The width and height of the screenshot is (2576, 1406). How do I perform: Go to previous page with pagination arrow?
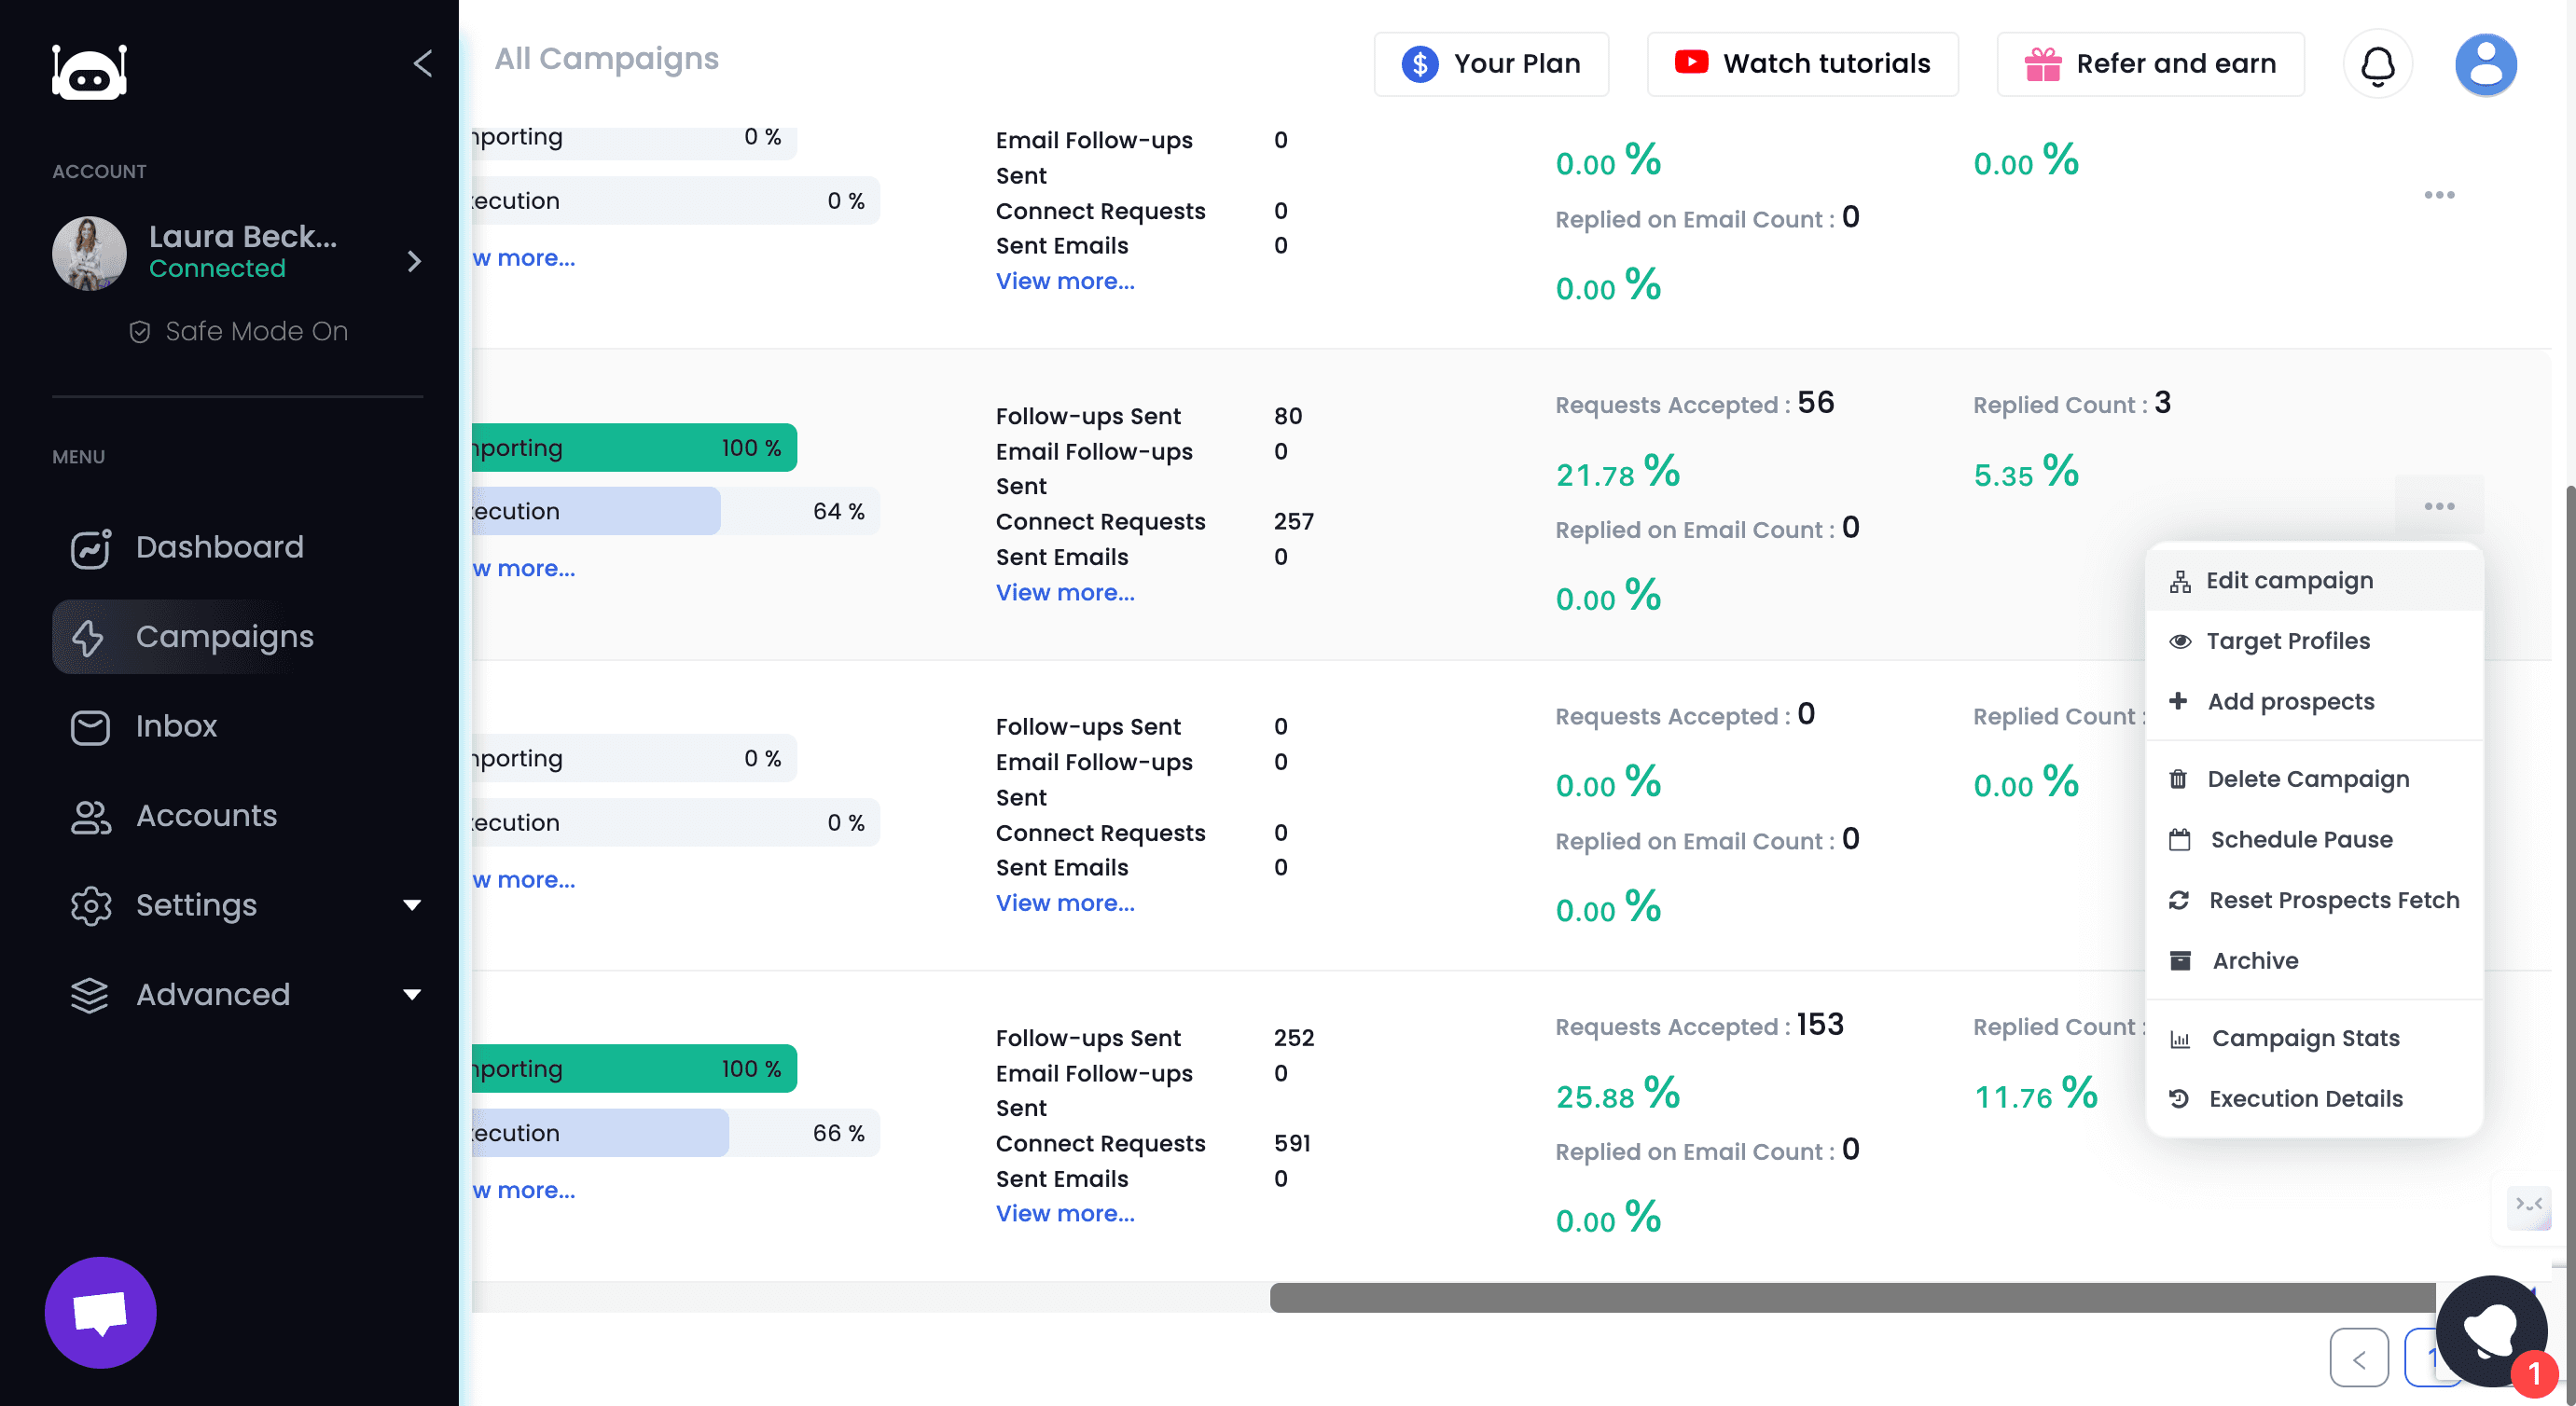pos(2358,1359)
